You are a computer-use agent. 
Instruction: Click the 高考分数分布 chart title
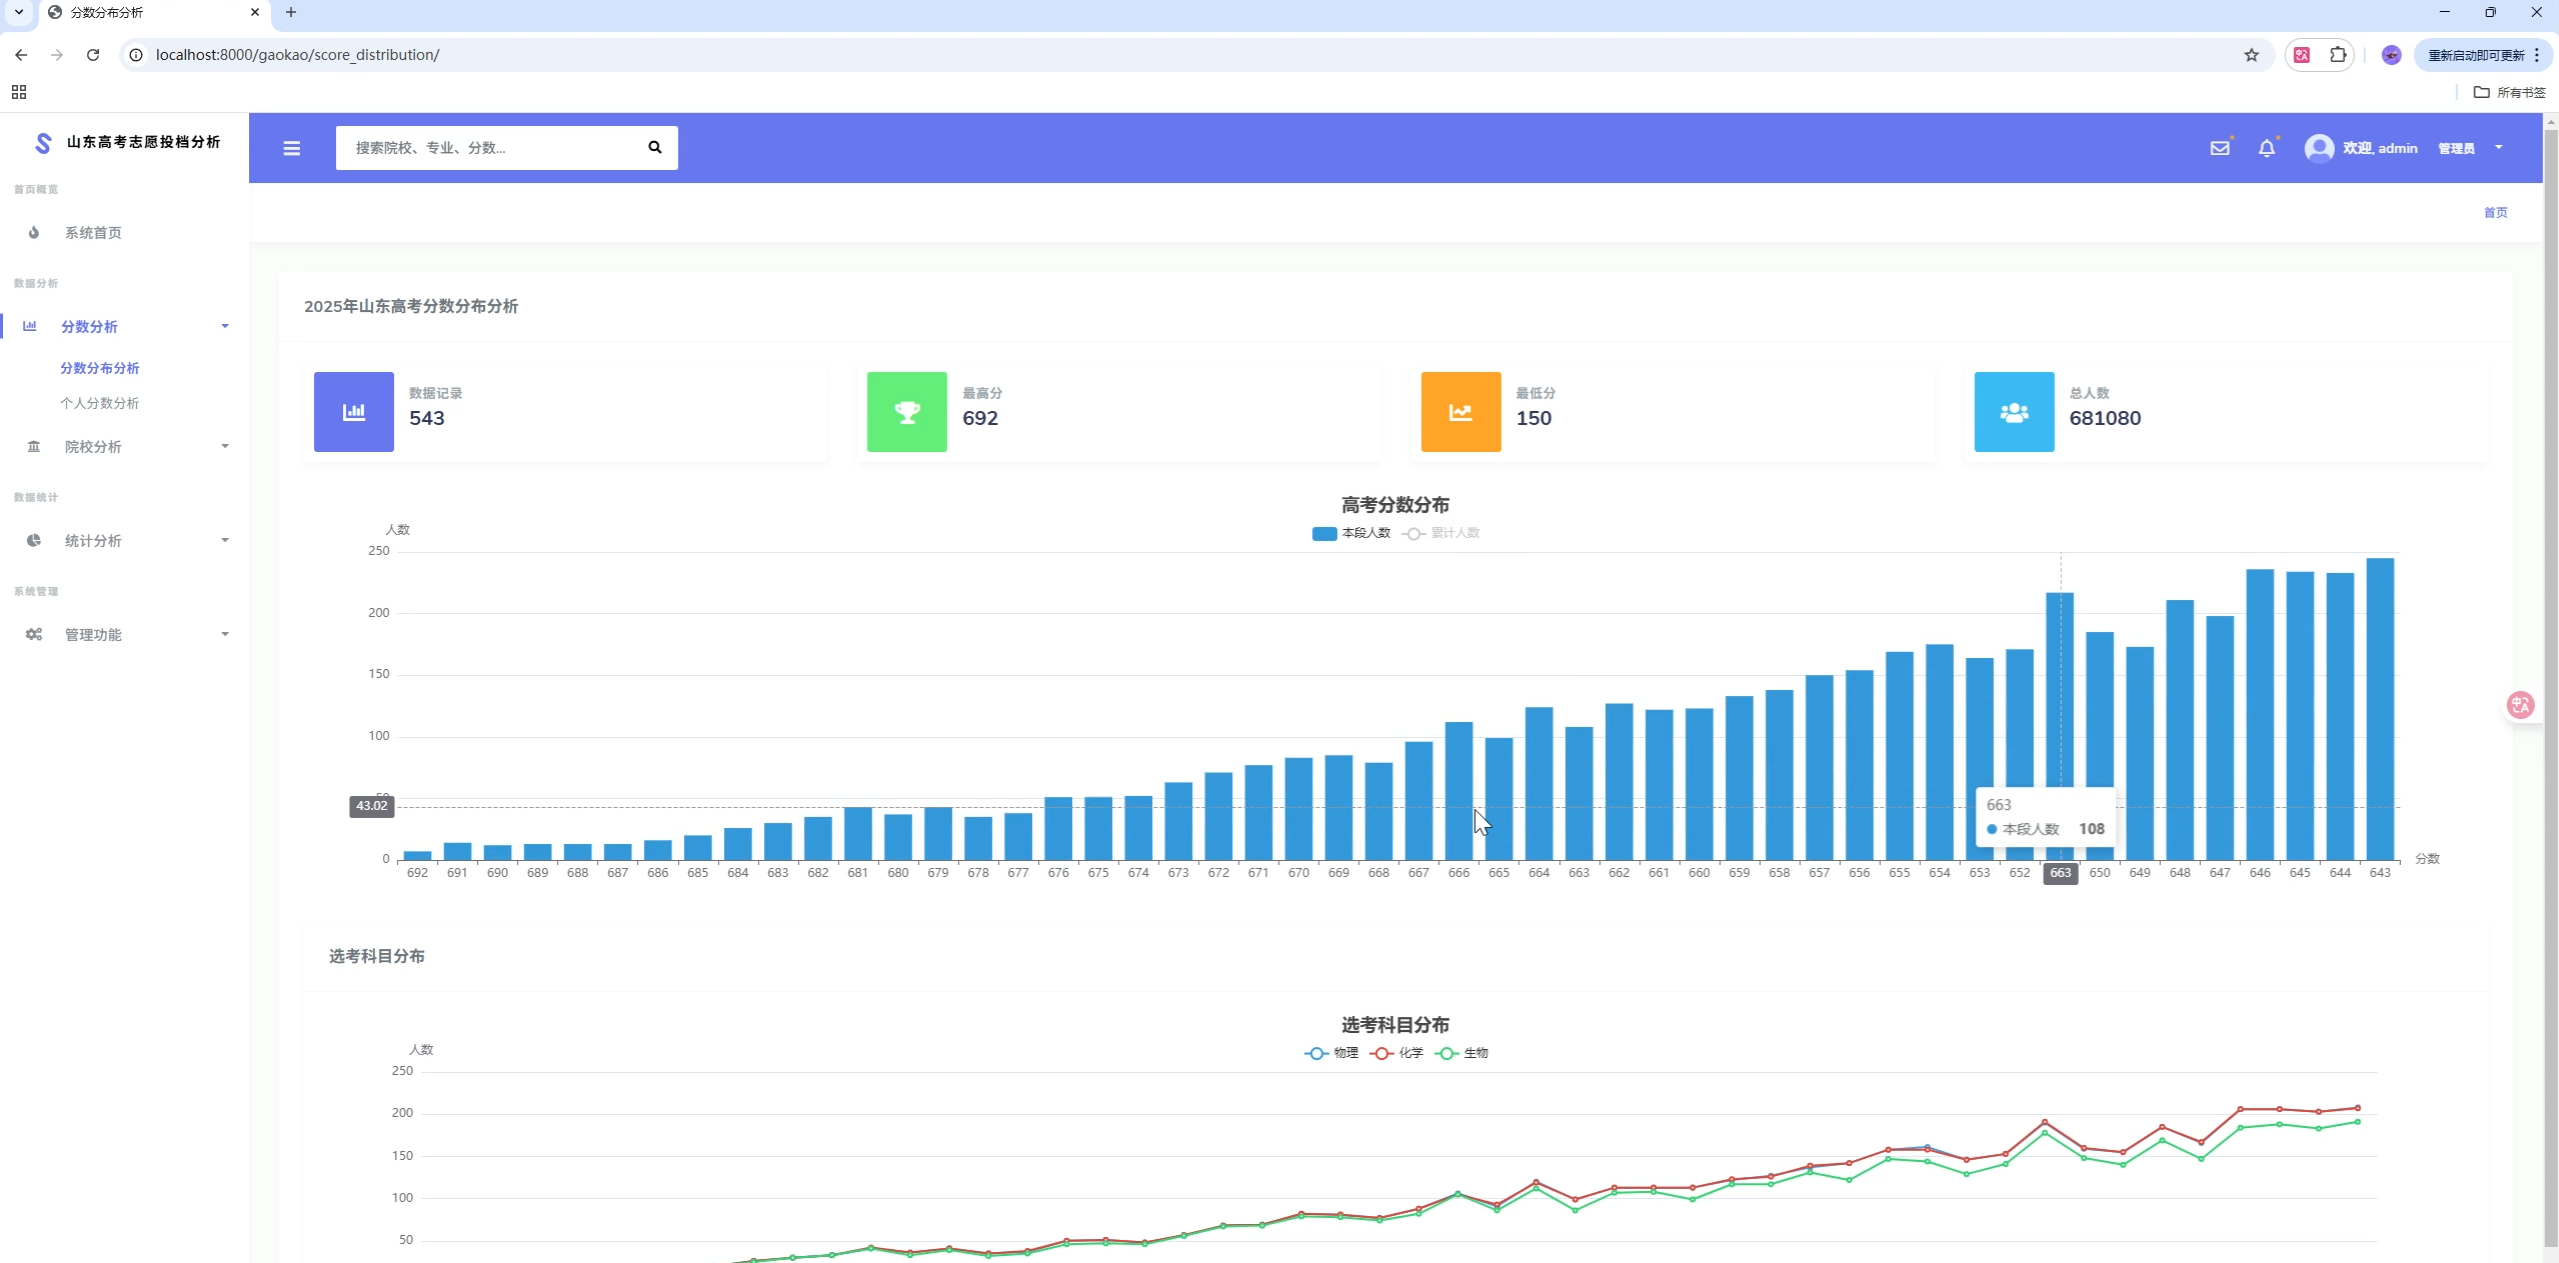point(1395,505)
